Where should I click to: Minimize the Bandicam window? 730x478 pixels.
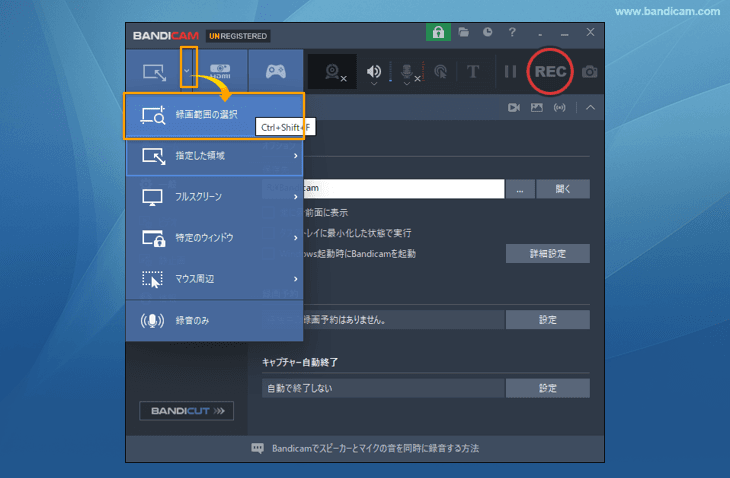[565, 34]
